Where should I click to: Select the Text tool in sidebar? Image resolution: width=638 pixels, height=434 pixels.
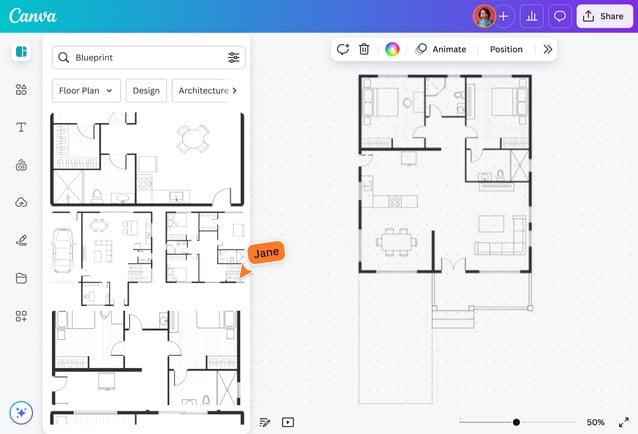pyautogui.click(x=21, y=127)
